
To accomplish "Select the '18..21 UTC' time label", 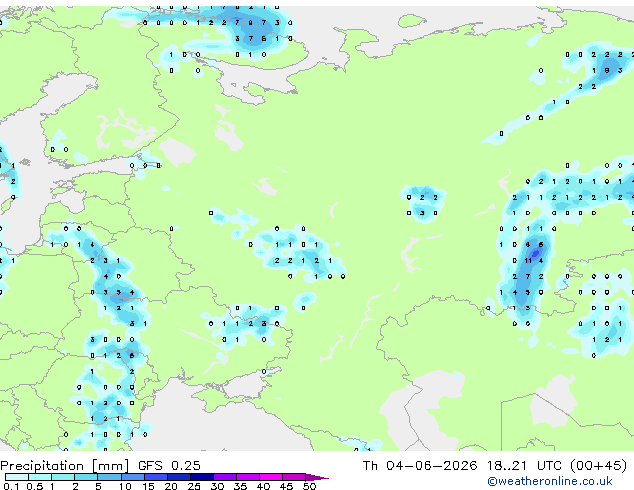I will click(524, 466).
